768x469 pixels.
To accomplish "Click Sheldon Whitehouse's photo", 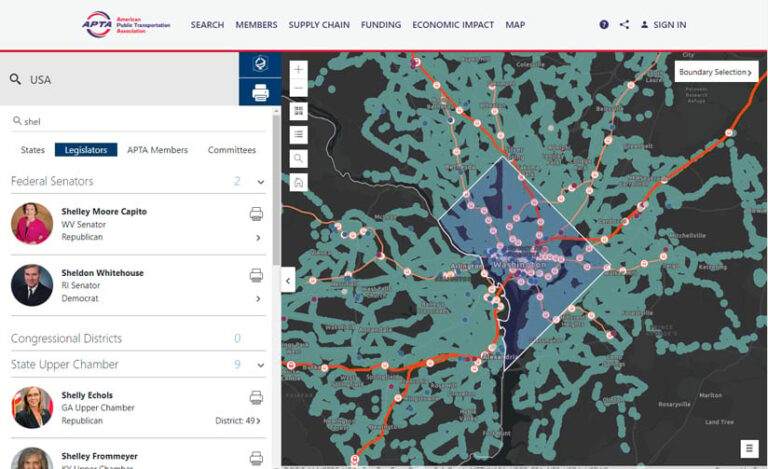I will pos(32,285).
